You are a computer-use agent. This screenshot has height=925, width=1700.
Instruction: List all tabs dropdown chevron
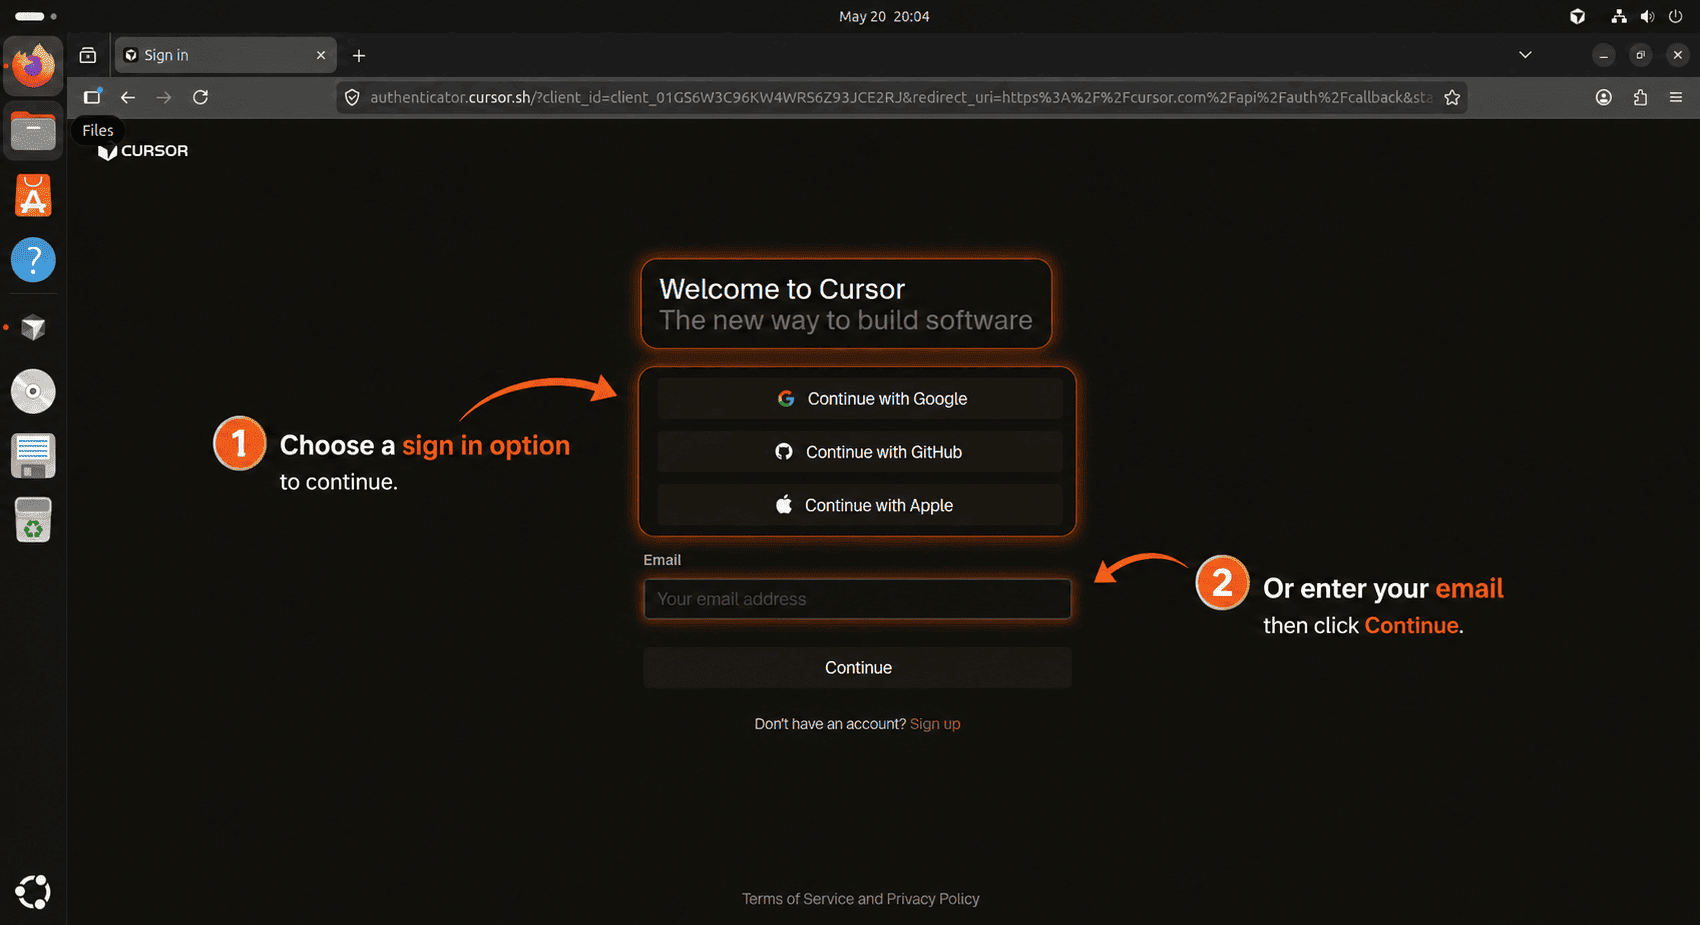(1525, 55)
